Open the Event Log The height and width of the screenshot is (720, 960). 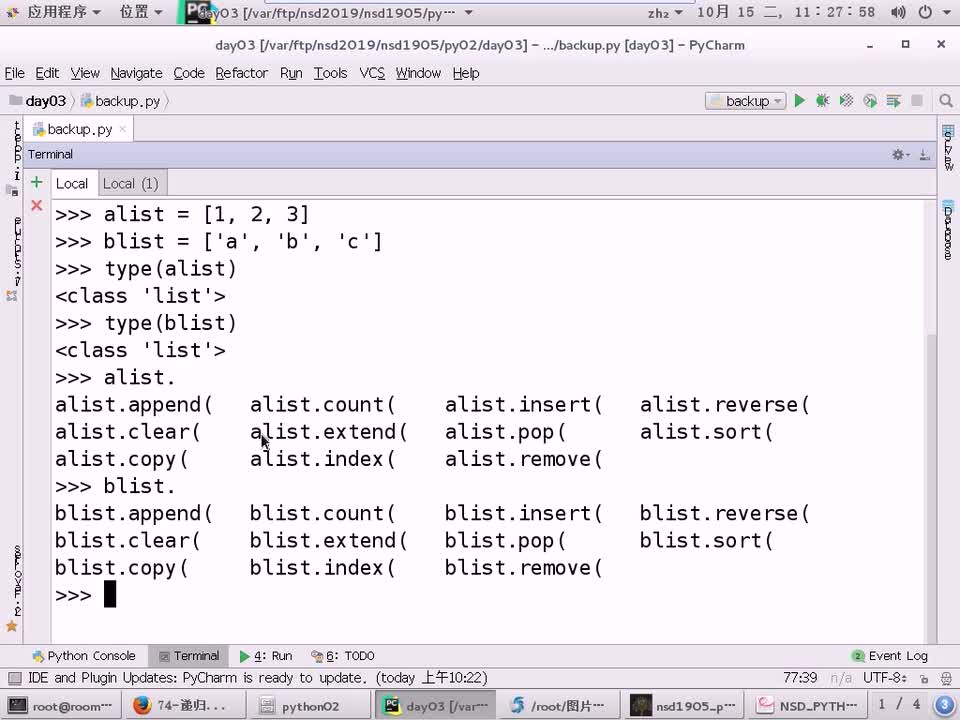[x=890, y=656]
